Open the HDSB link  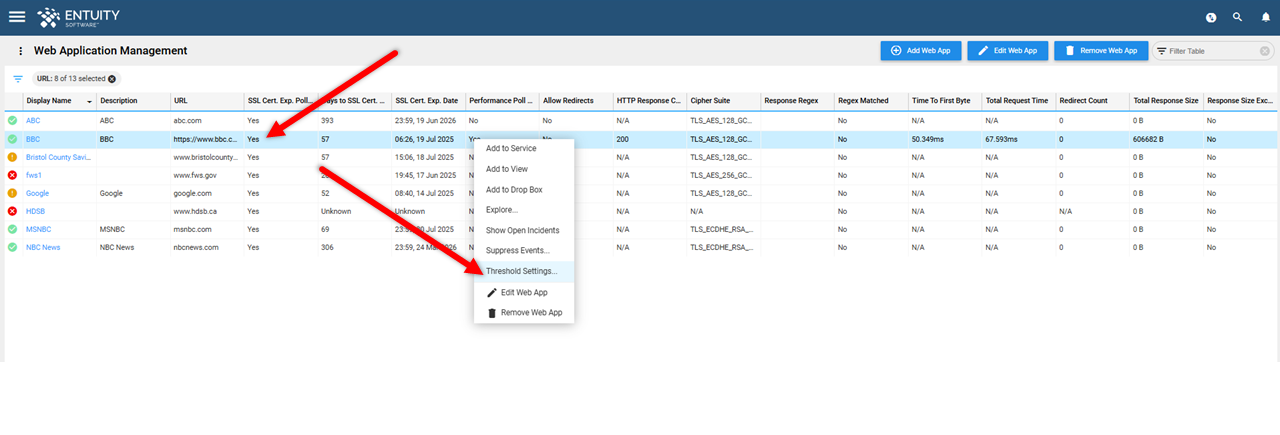pyautogui.click(x=35, y=211)
